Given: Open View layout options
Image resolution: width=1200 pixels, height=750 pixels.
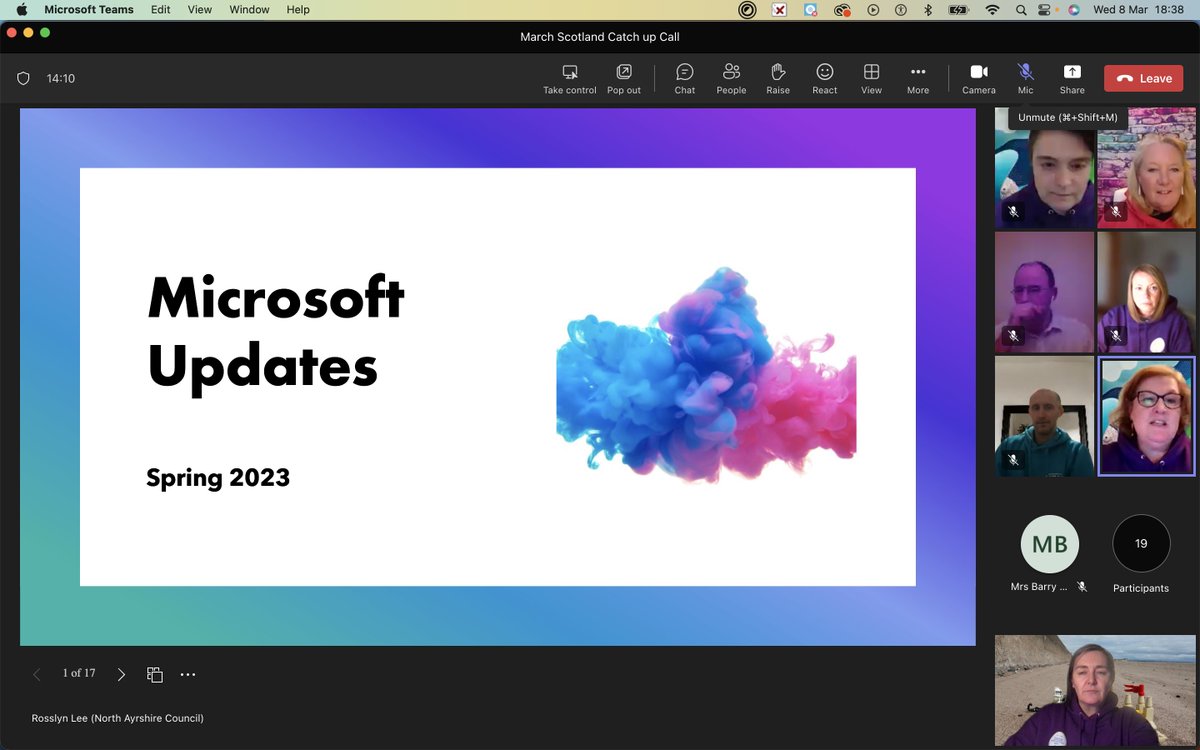Looking at the screenshot, I should pyautogui.click(x=870, y=78).
